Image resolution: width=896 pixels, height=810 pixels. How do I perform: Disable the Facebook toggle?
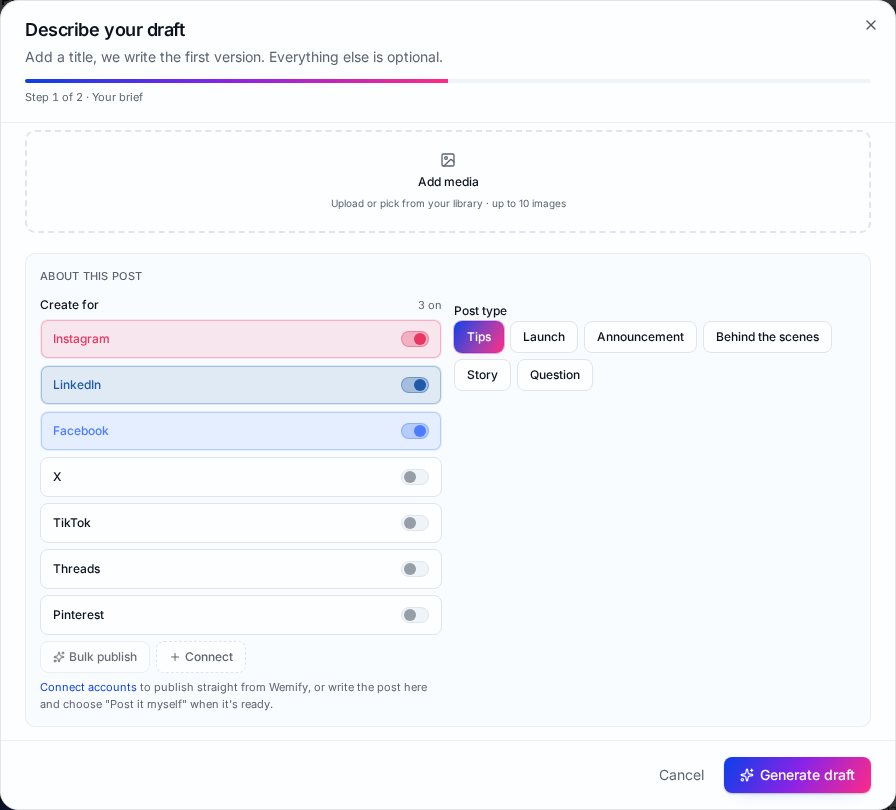coord(415,431)
